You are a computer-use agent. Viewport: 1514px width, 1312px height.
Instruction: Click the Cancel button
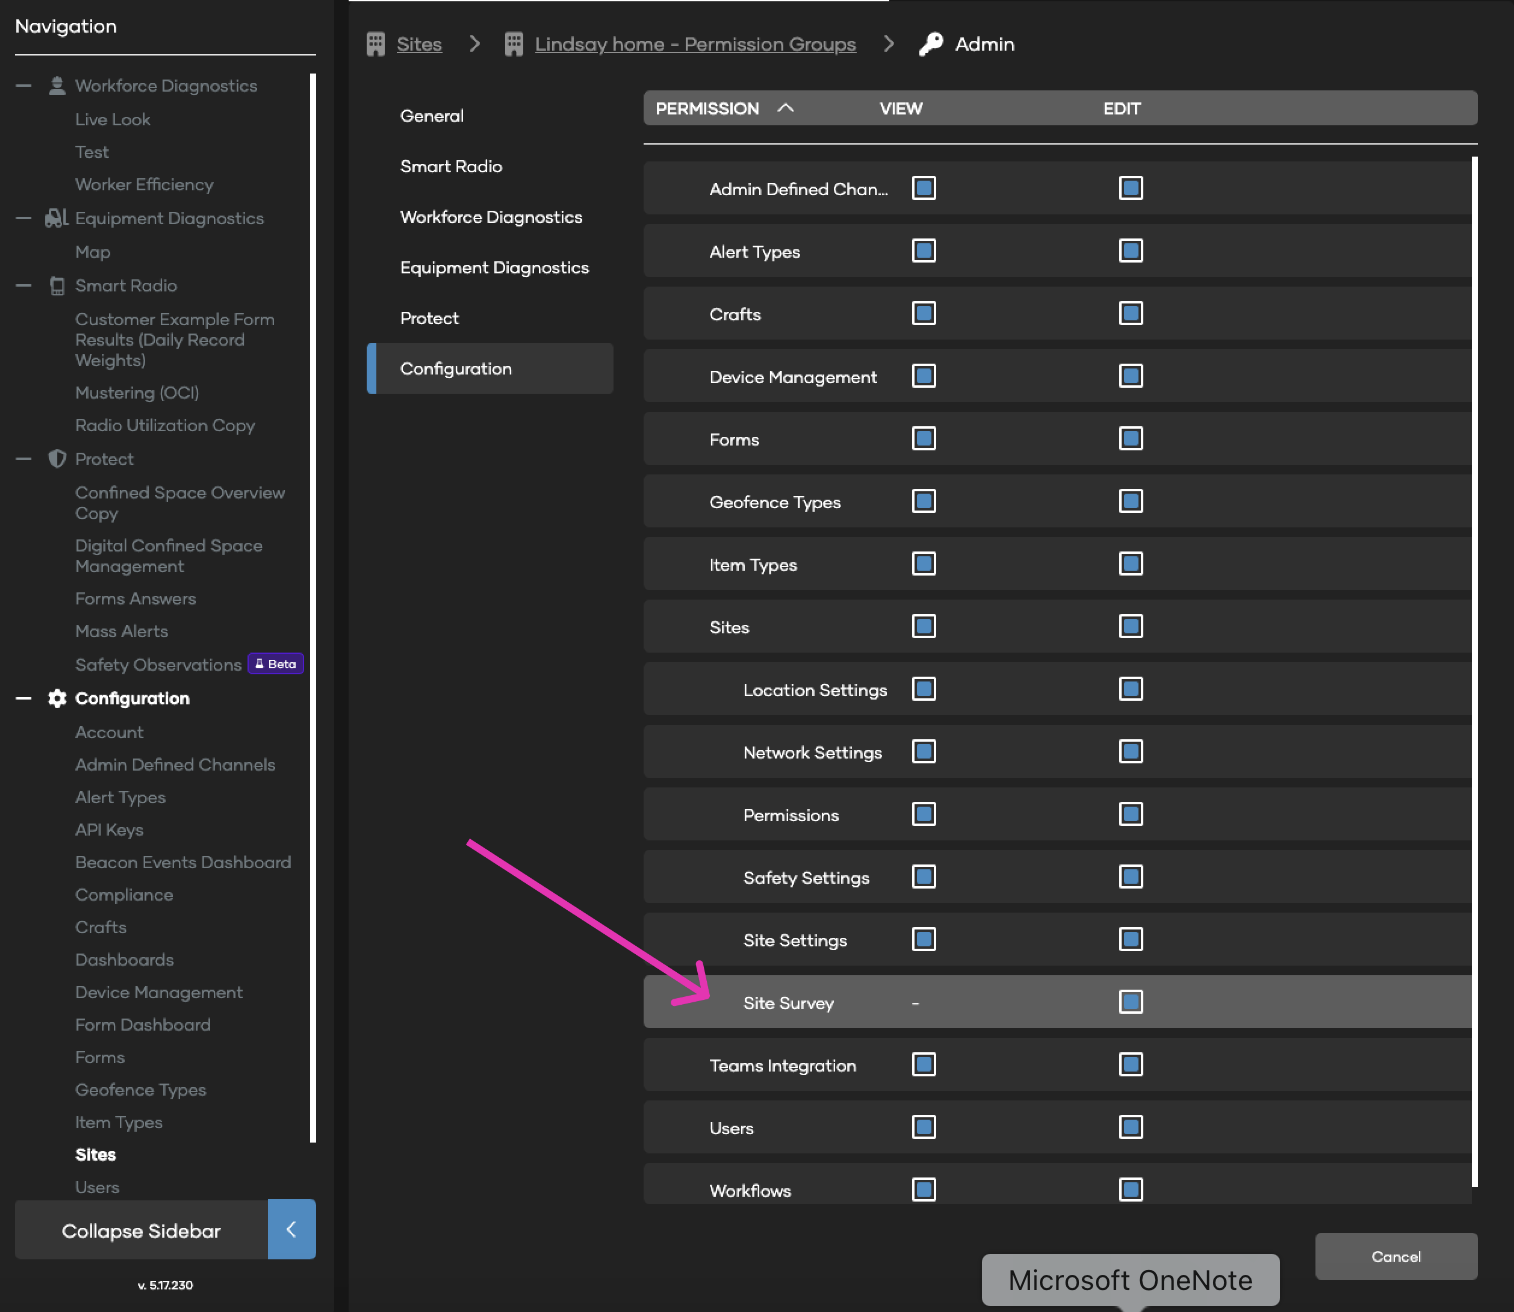click(1396, 1257)
